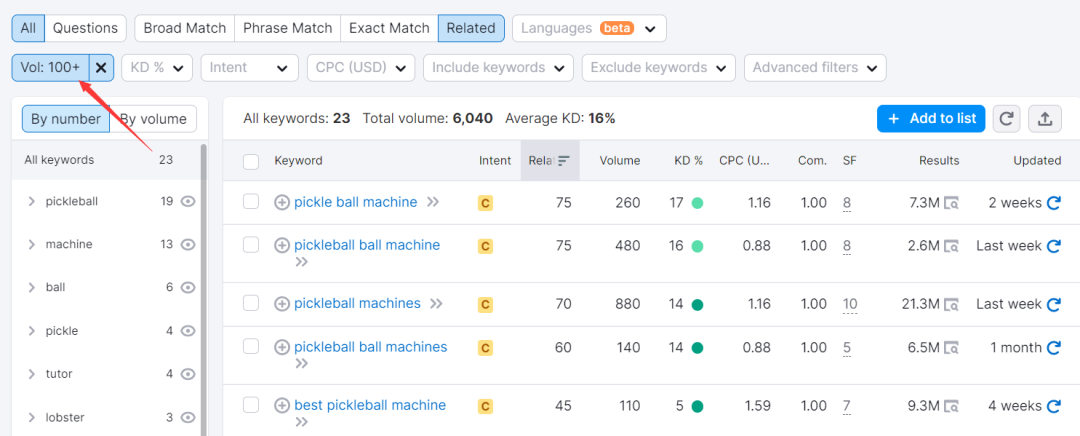The width and height of the screenshot is (1080, 436).
Task: Refresh the pickle ball machine row update
Action: pos(1053,203)
